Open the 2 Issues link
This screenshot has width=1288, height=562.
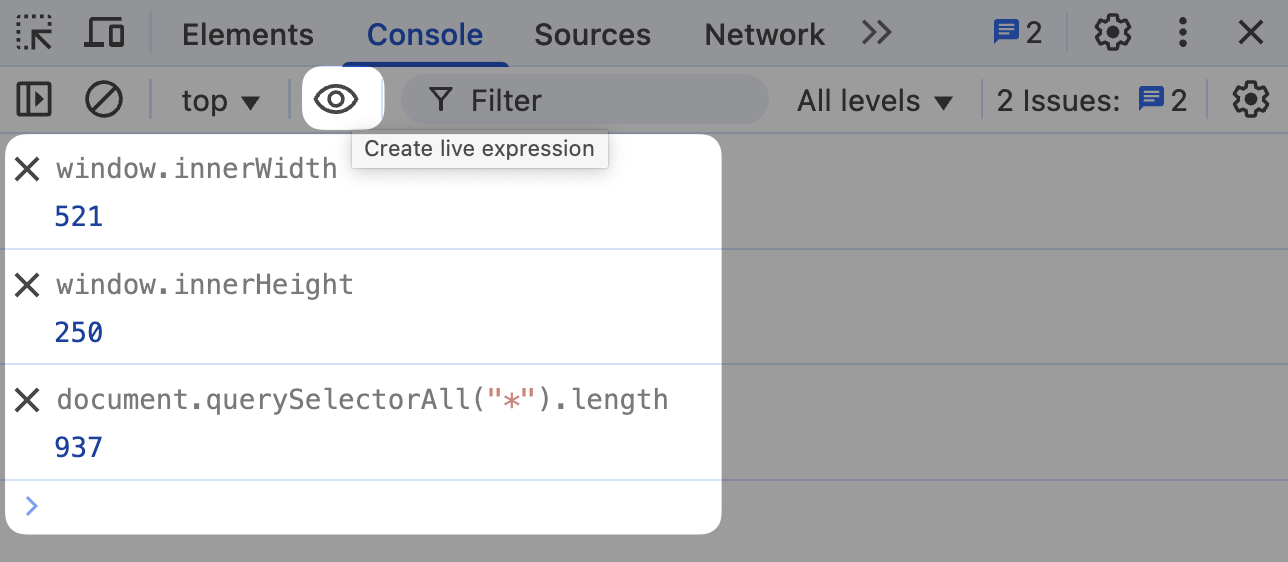1092,101
